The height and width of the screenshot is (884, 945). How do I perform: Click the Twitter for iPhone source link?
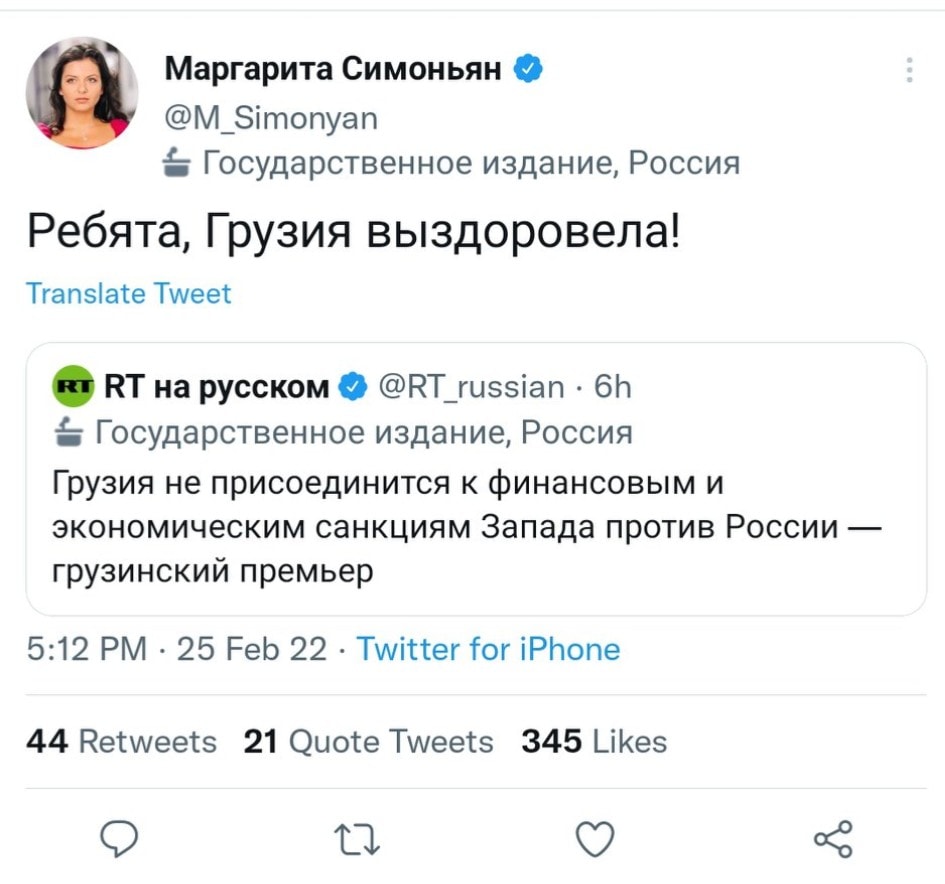[x=488, y=649]
